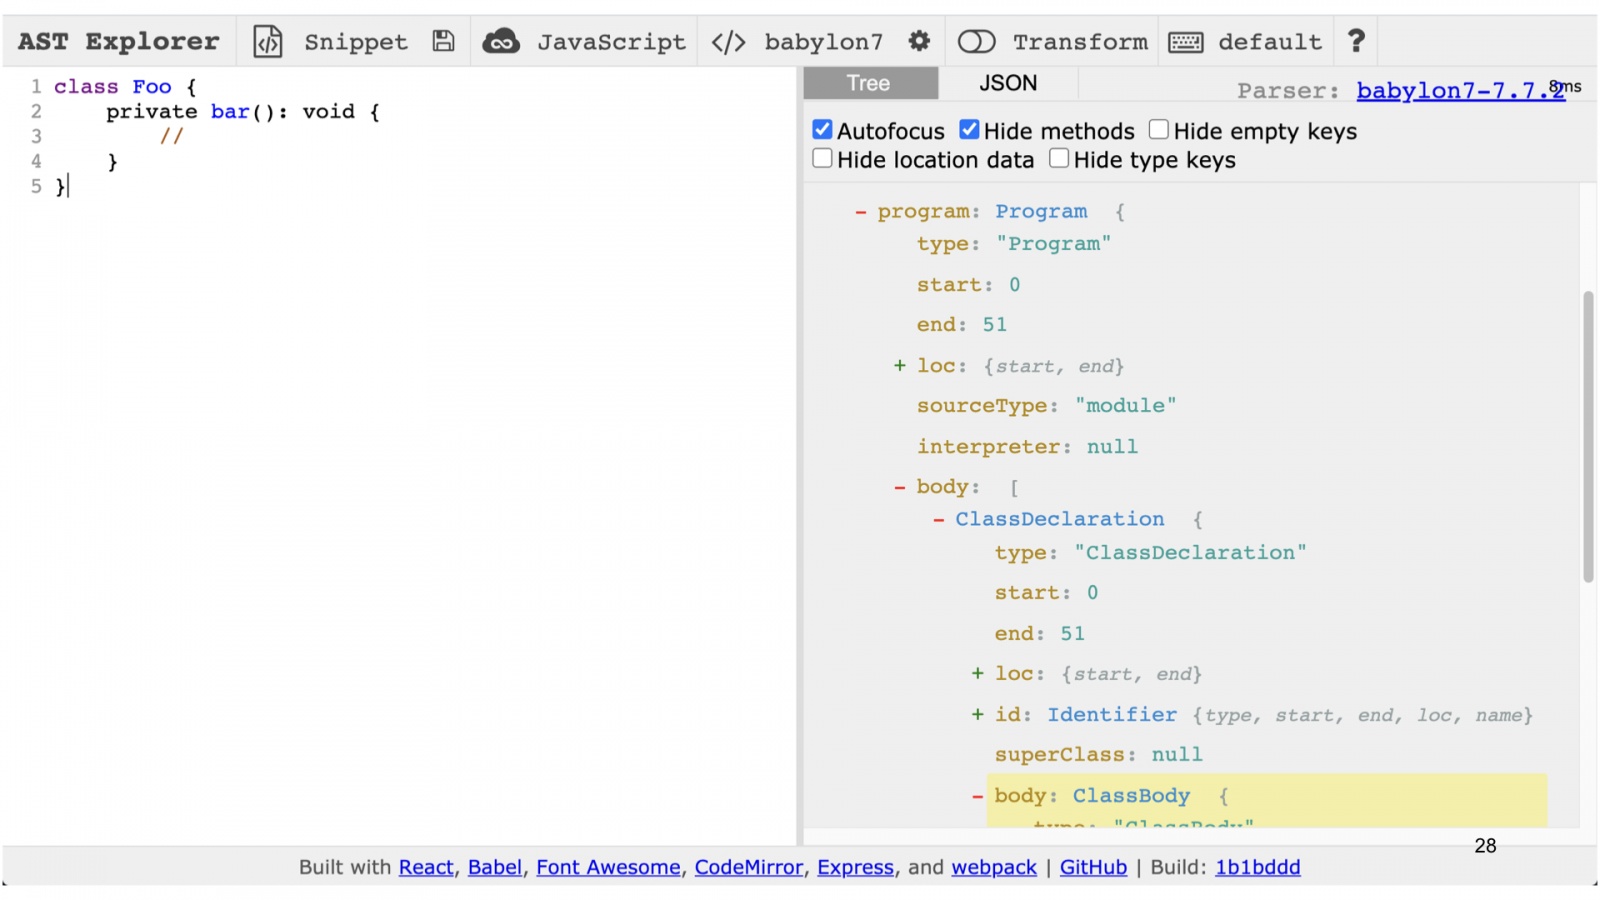Image resolution: width=1600 pixels, height=900 pixels.
Task: Expand the Program loc node
Action: pyautogui.click(x=900, y=366)
